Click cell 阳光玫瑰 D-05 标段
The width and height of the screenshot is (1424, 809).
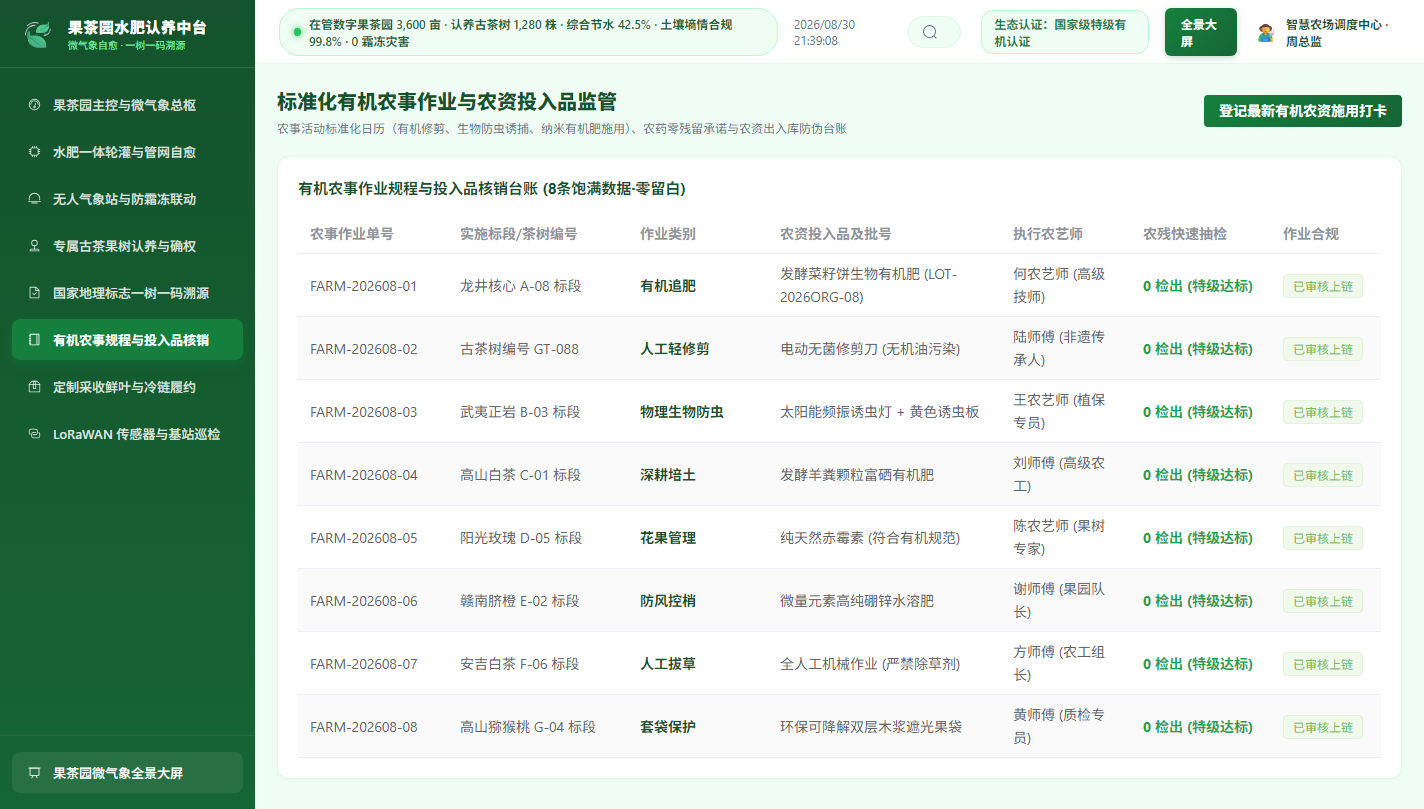pyautogui.click(x=521, y=538)
